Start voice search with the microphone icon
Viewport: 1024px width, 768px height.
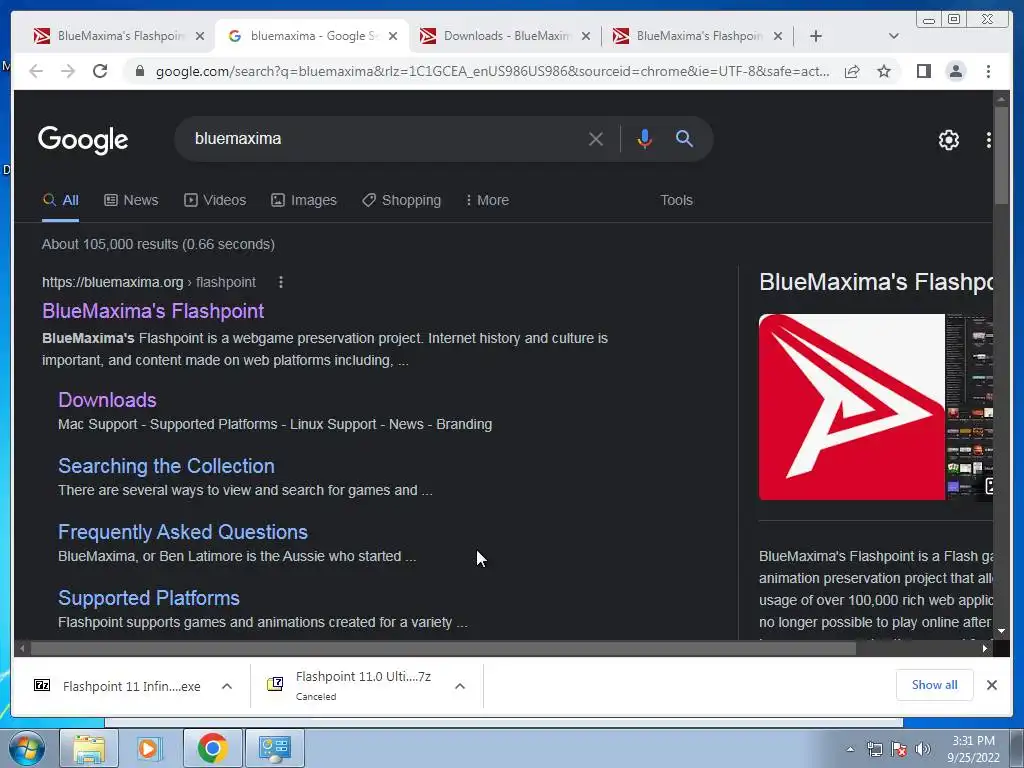[x=645, y=138]
